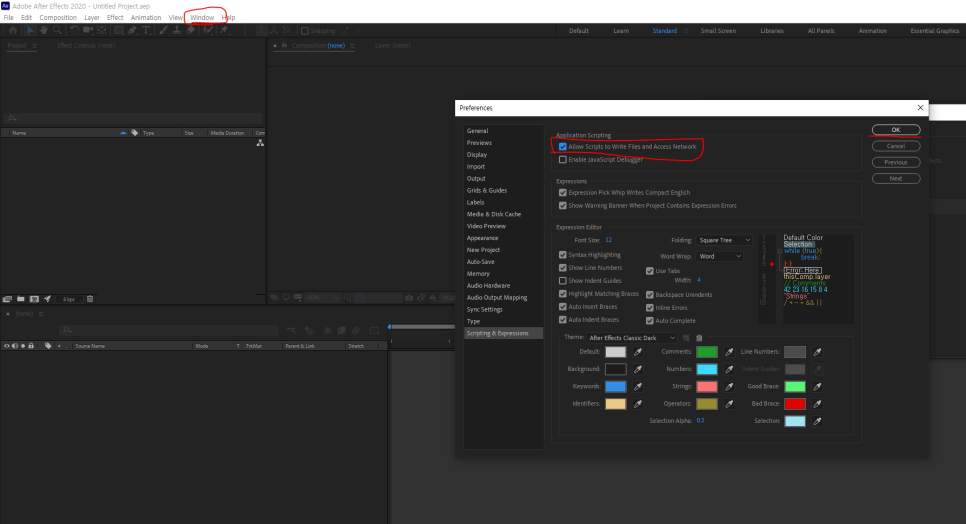Toggle Auto Complete checkbox

tap(649, 321)
